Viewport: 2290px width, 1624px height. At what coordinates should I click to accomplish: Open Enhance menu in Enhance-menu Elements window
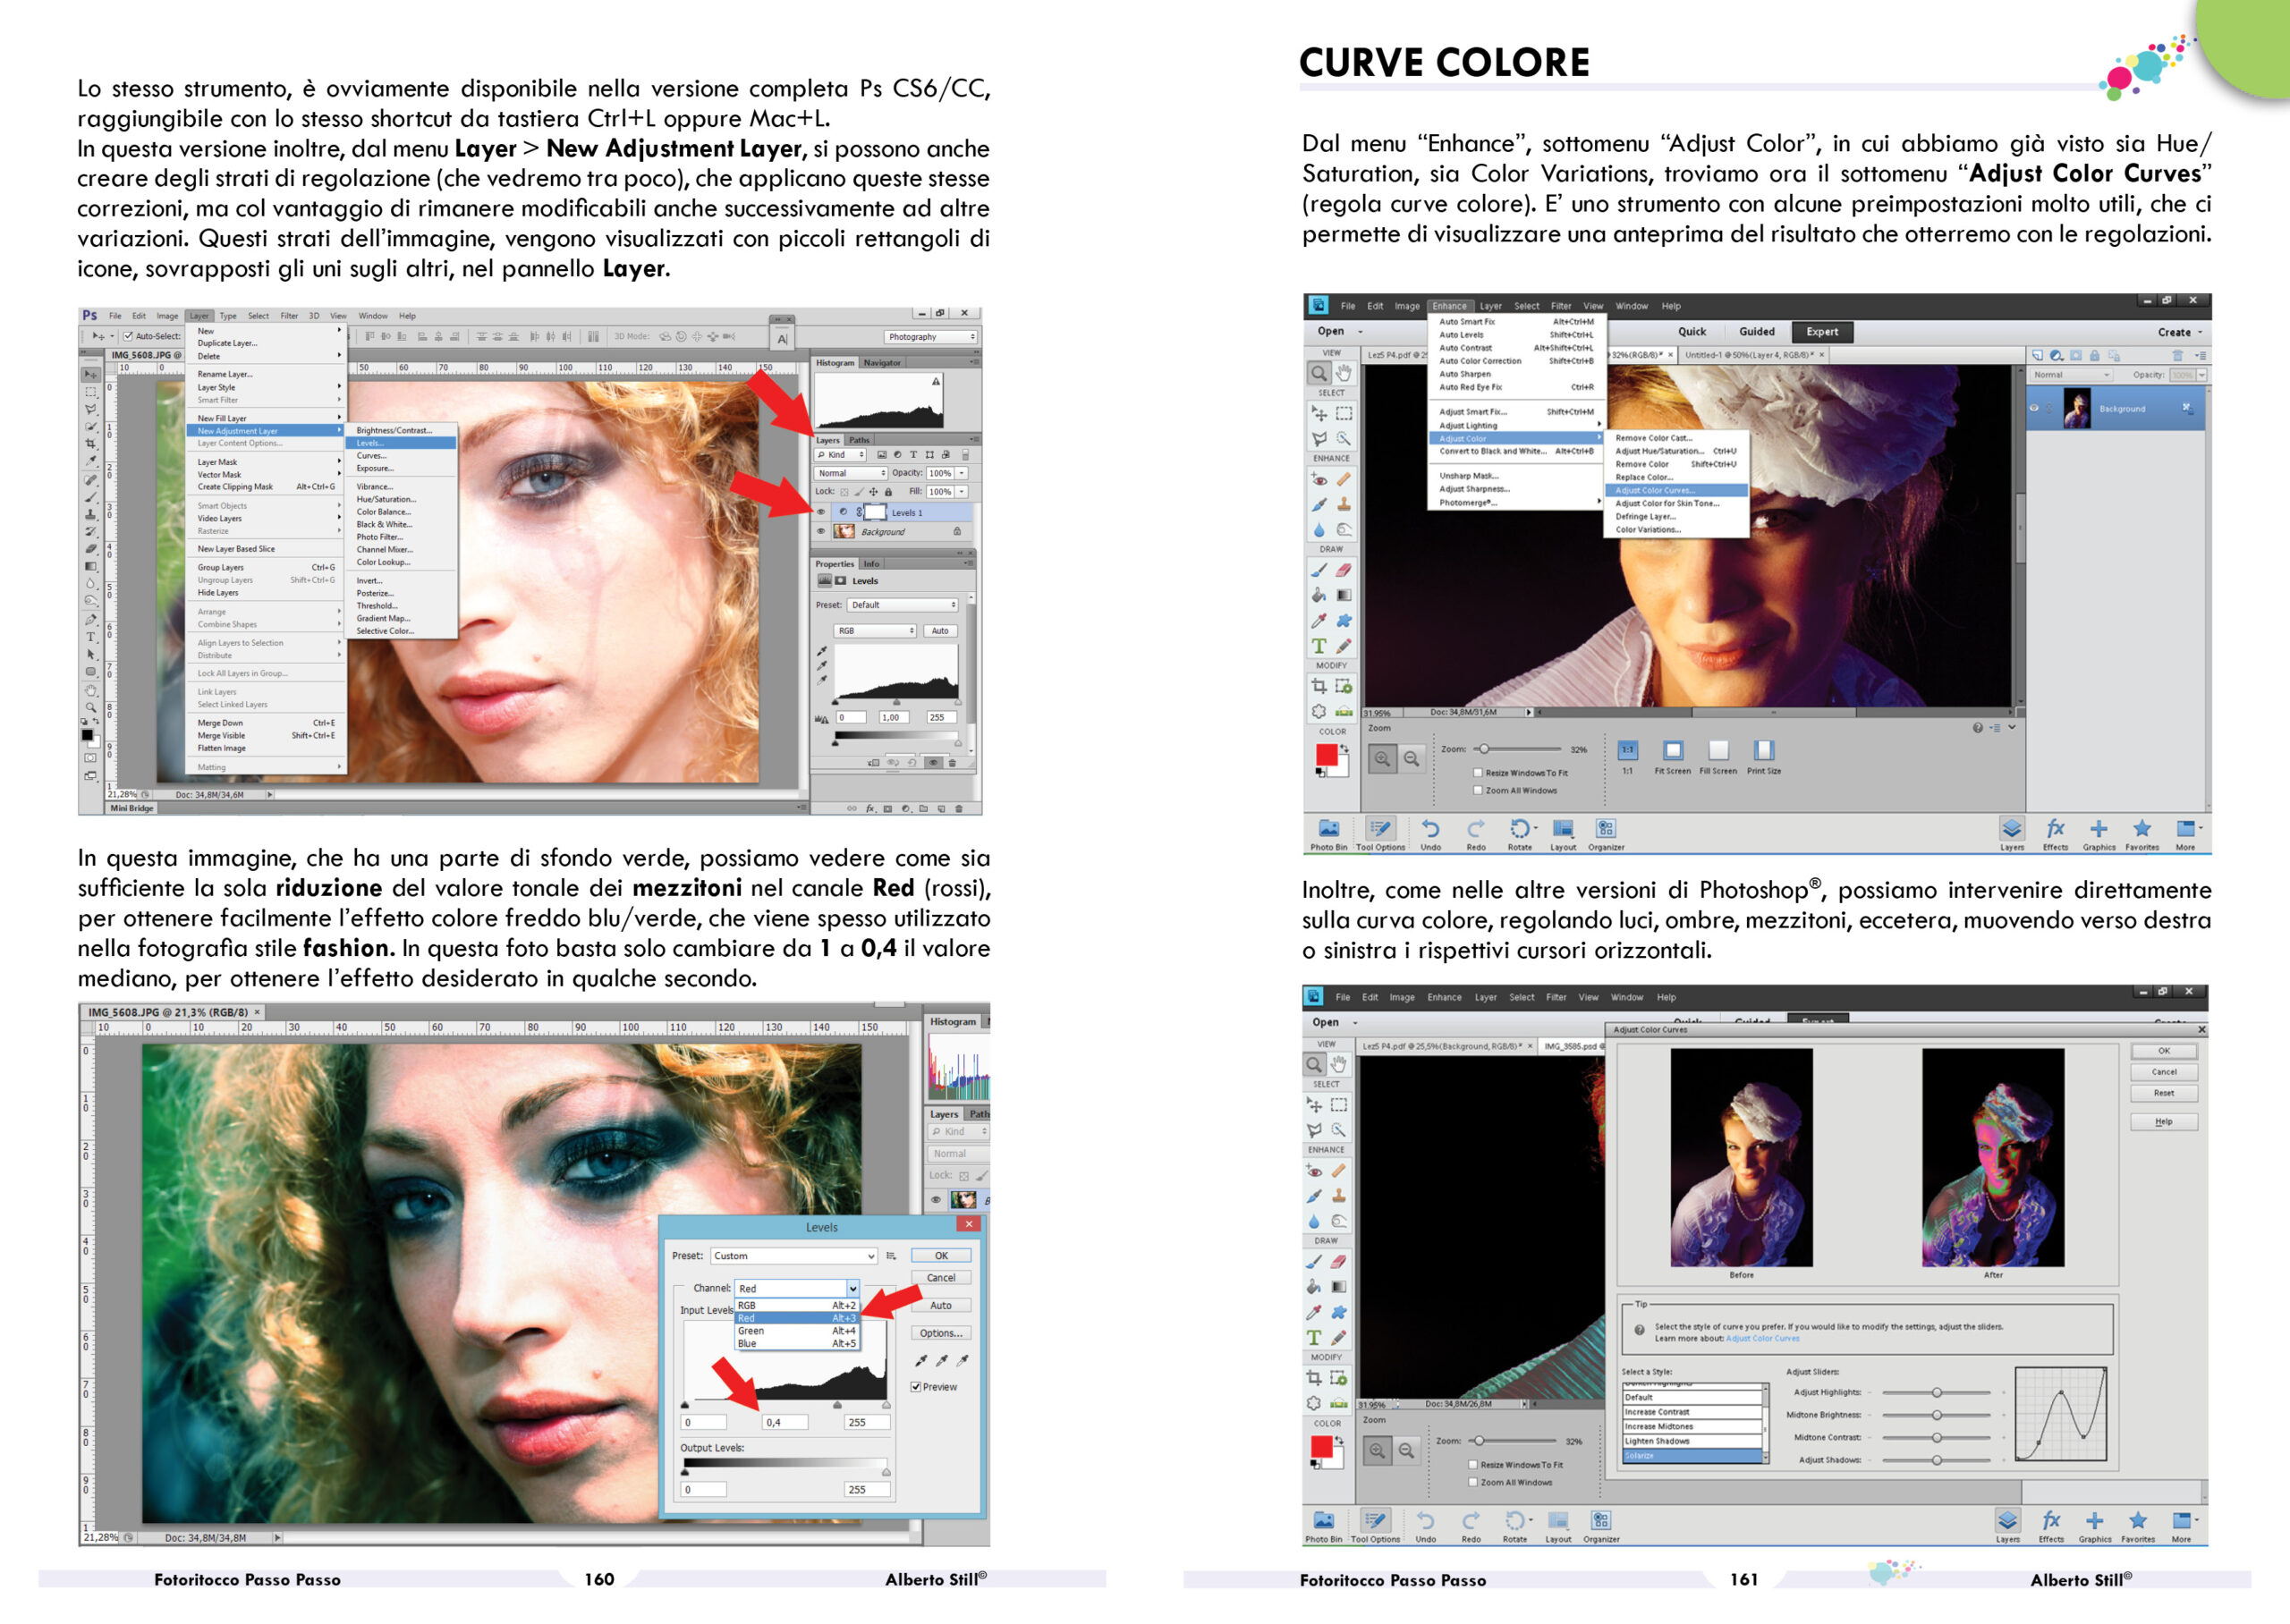1449,306
